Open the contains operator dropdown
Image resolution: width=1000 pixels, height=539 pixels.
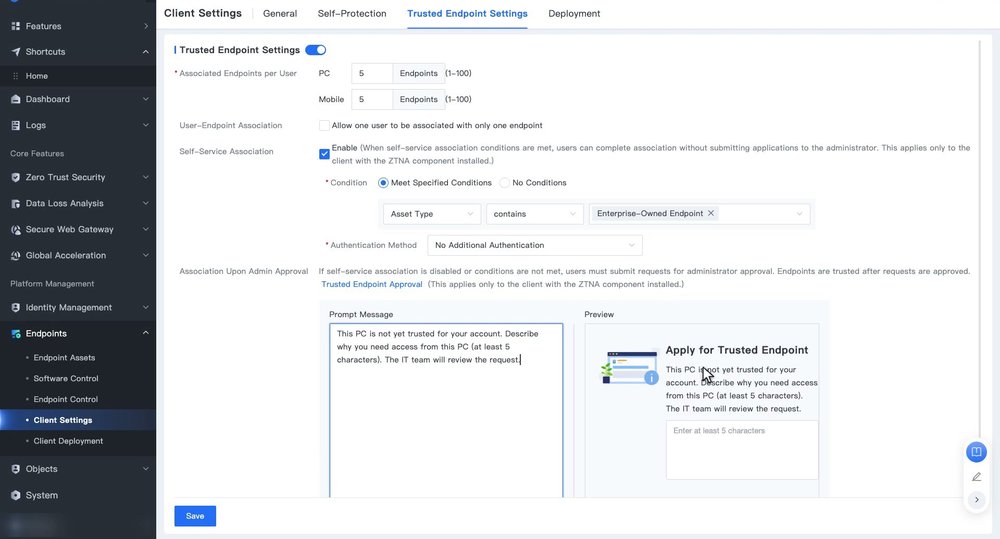coord(534,214)
